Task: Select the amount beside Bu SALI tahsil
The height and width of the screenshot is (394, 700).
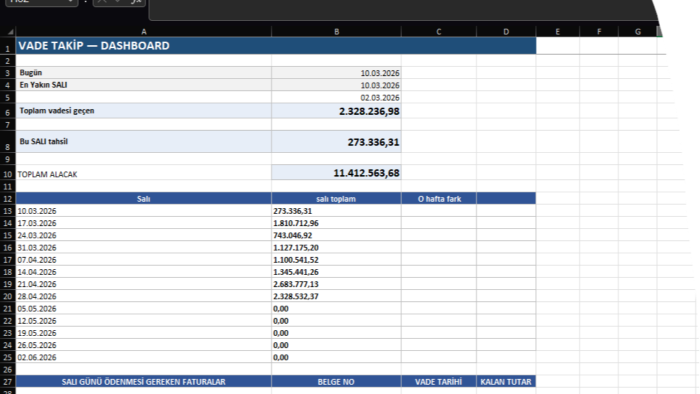Action: tap(336, 142)
